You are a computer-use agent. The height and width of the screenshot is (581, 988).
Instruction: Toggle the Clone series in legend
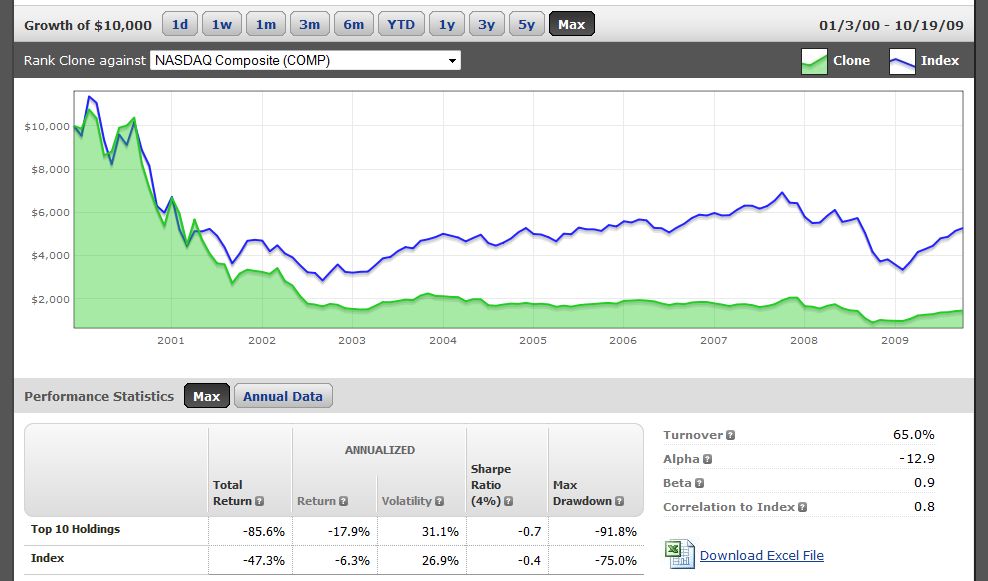tap(835, 61)
